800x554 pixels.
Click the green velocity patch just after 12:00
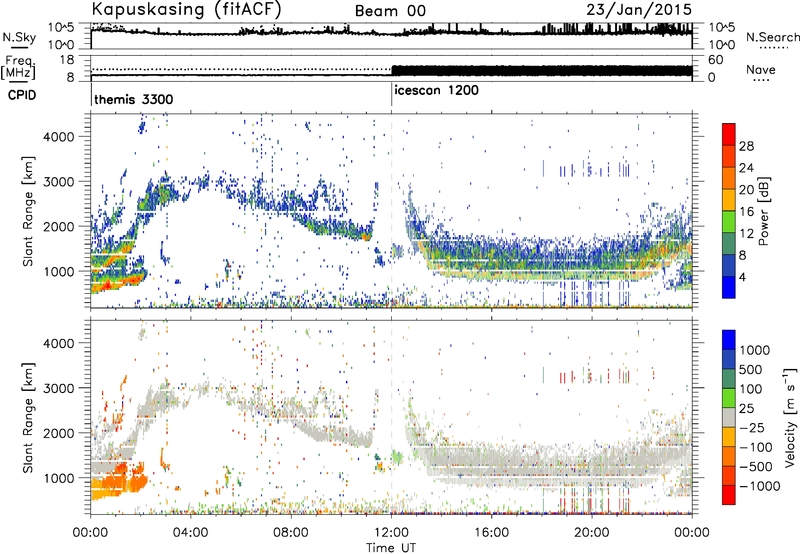pos(396,456)
